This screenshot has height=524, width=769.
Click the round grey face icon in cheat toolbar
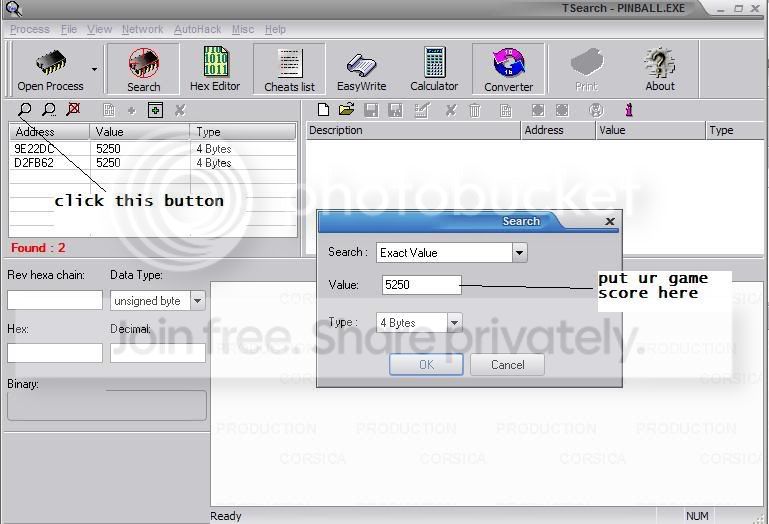(596, 110)
